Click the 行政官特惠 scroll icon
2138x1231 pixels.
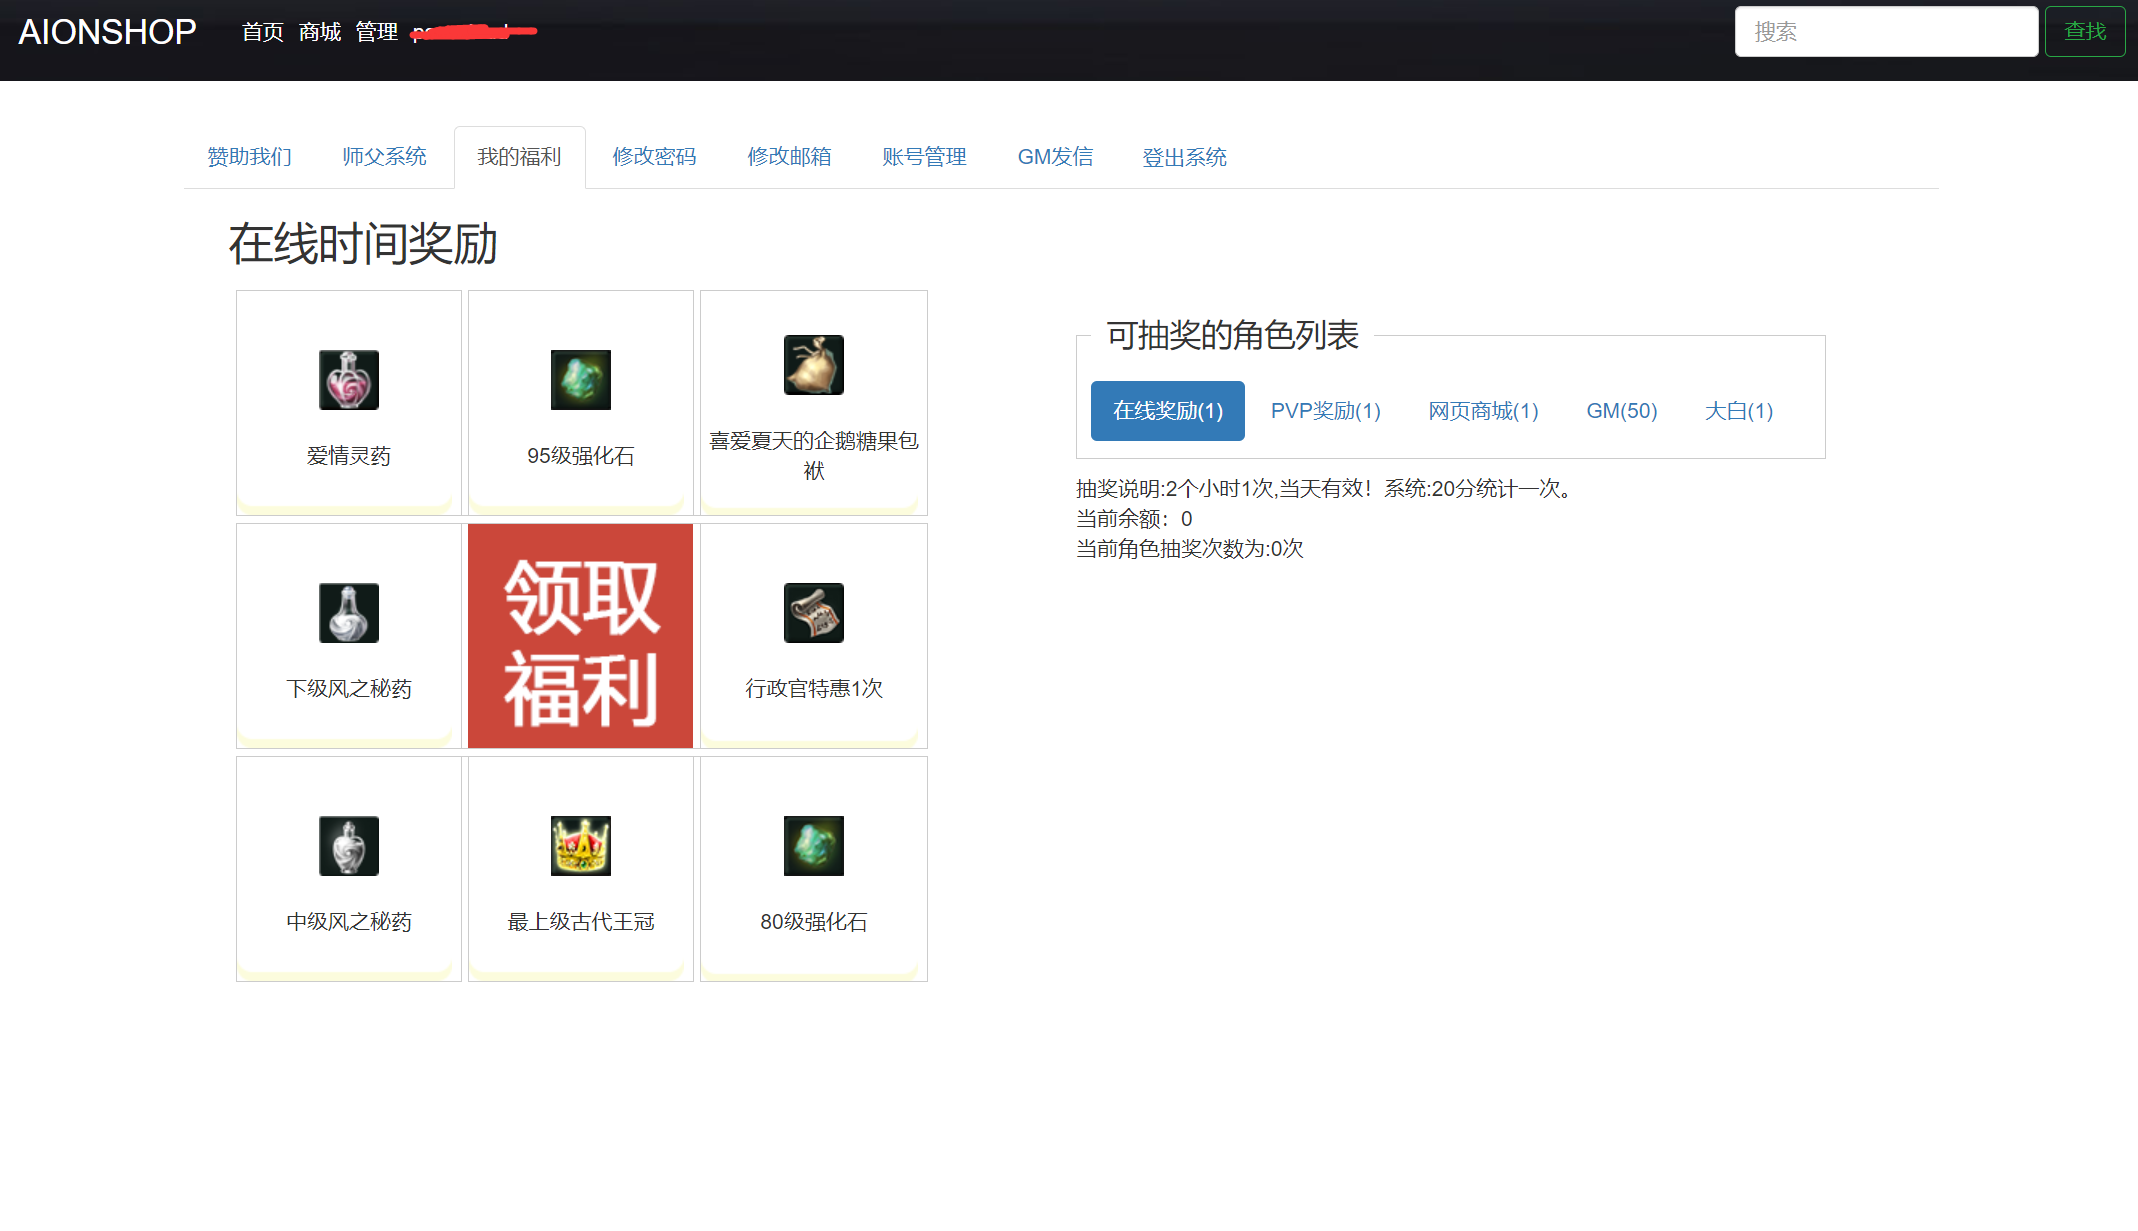(x=813, y=613)
